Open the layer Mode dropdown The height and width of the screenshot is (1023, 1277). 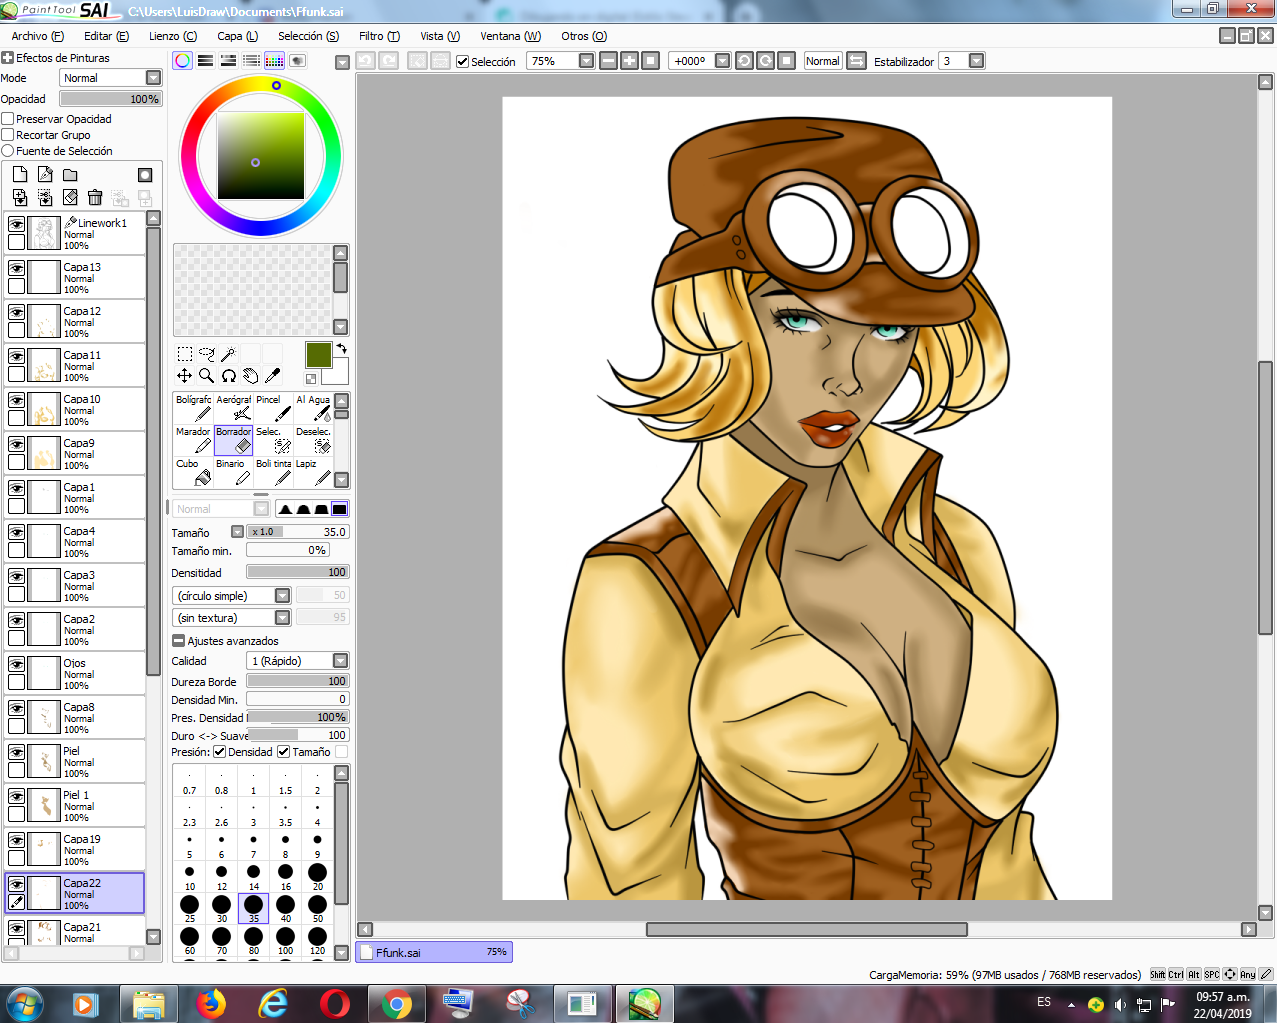[x=153, y=78]
